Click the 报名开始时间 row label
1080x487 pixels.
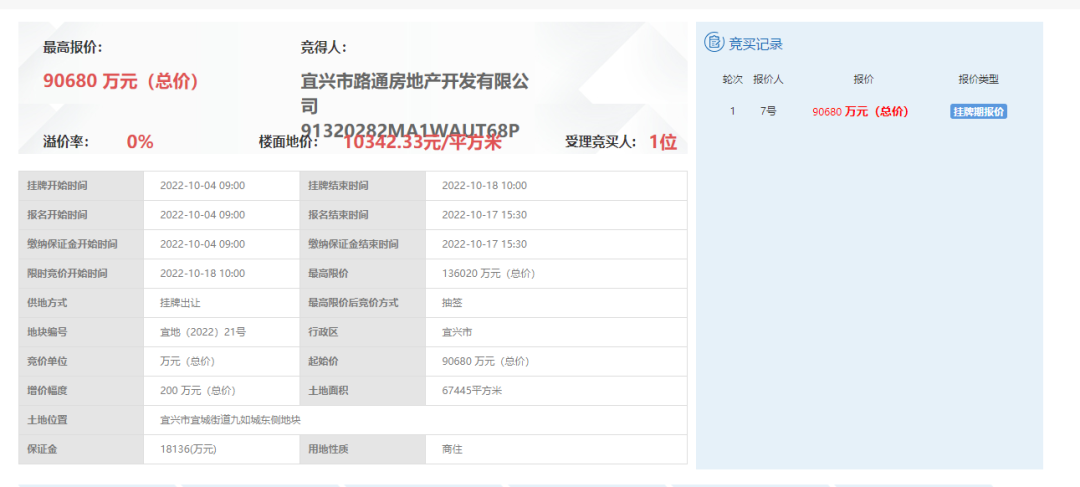pyautogui.click(x=57, y=215)
